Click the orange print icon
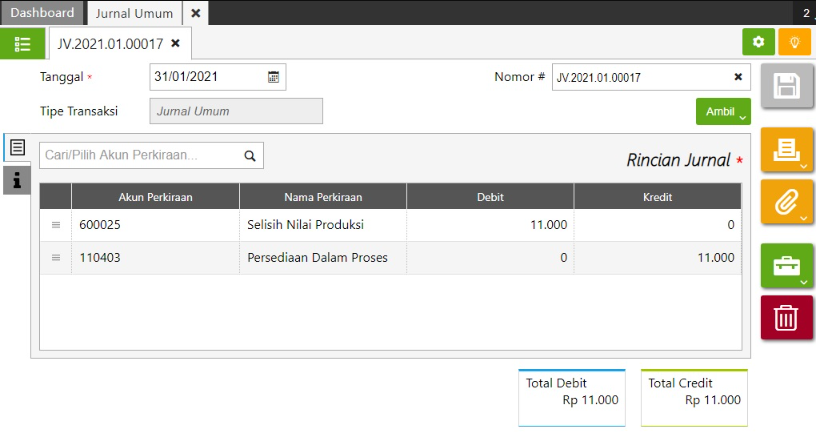The width and height of the screenshot is (816, 432). coord(786,150)
